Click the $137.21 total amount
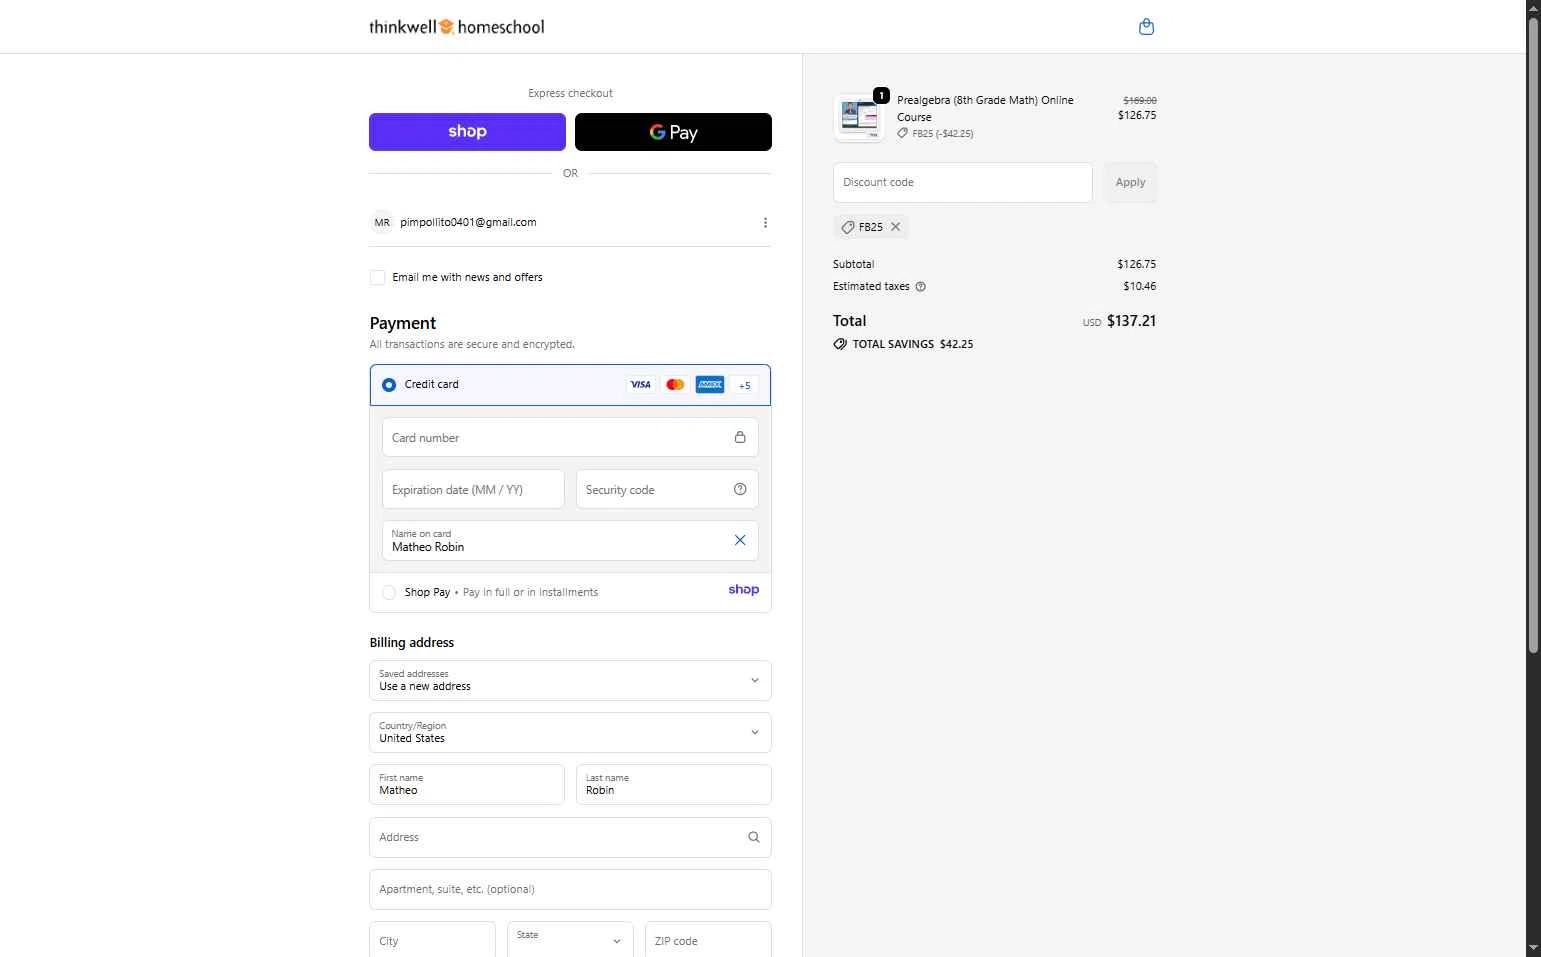Image resolution: width=1541 pixels, height=957 pixels. pyautogui.click(x=1131, y=321)
